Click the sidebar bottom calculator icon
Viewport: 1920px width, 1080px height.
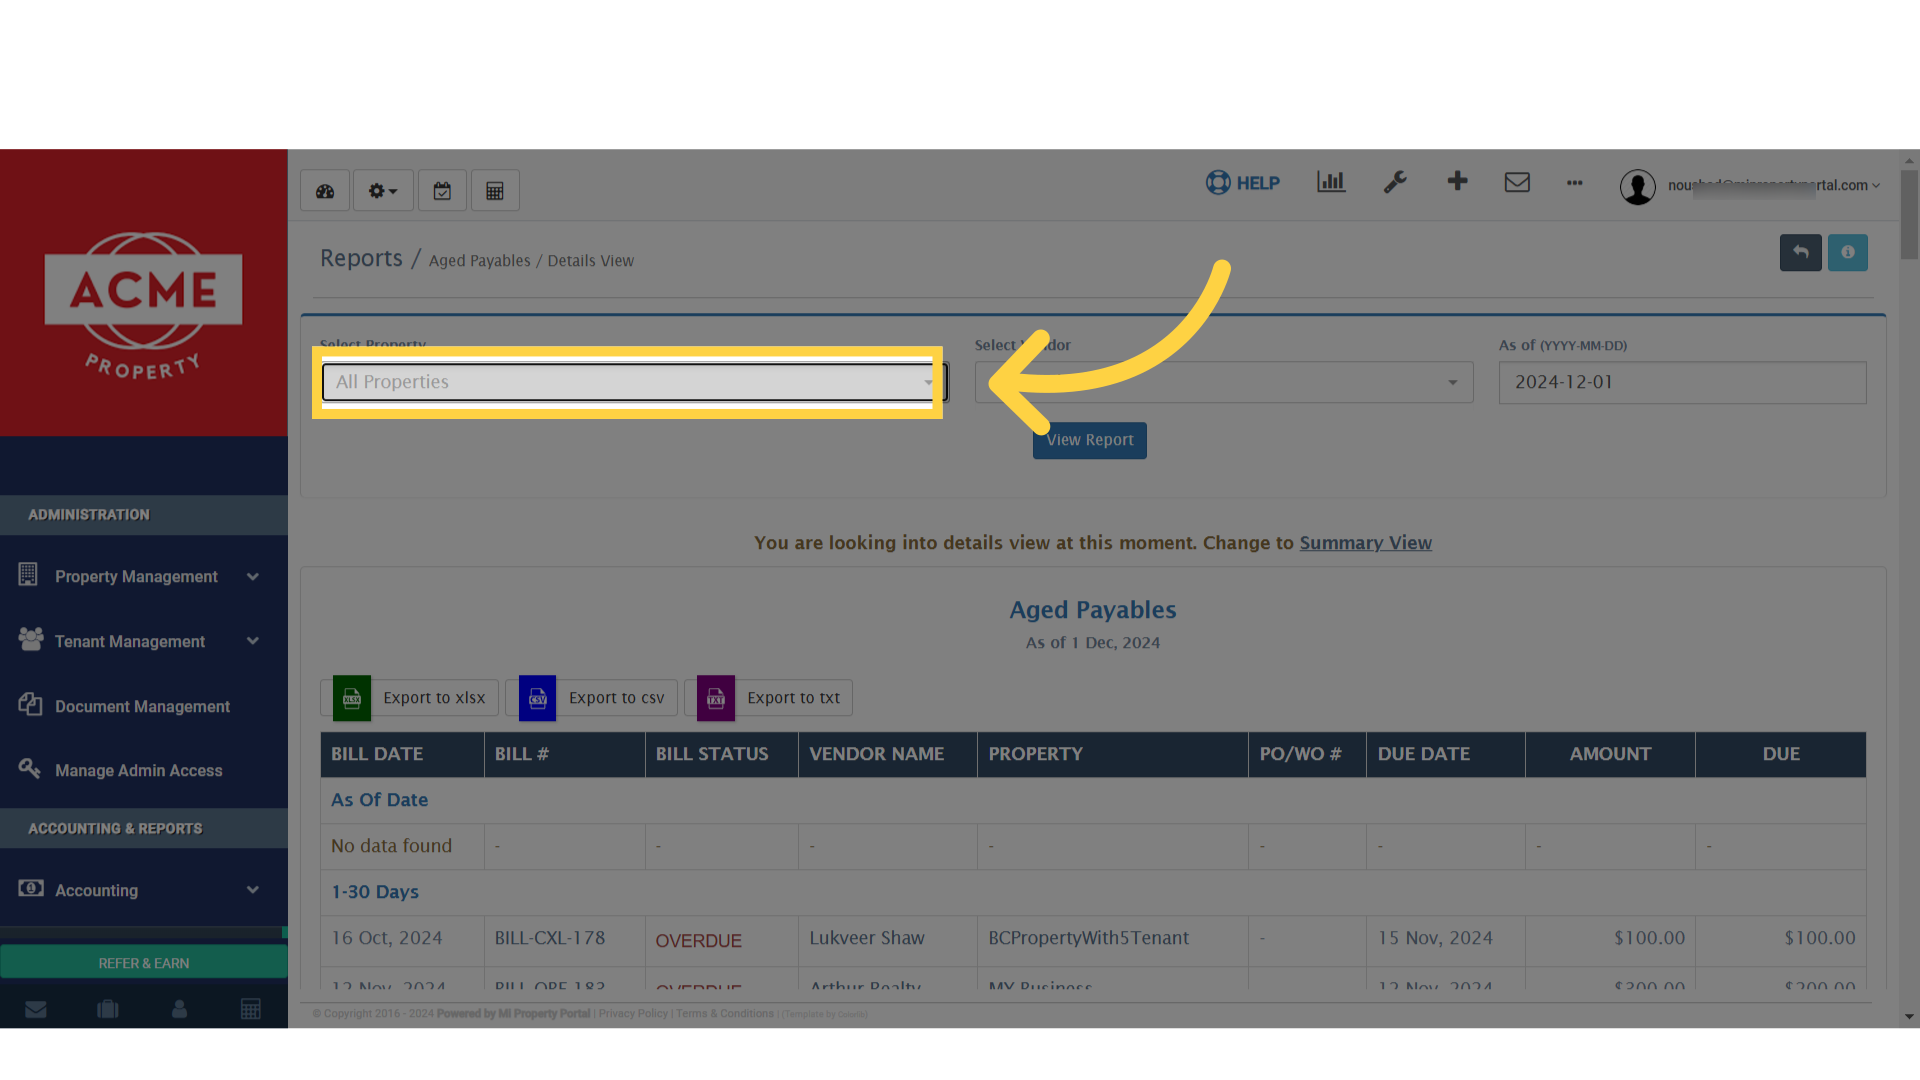pyautogui.click(x=251, y=1009)
